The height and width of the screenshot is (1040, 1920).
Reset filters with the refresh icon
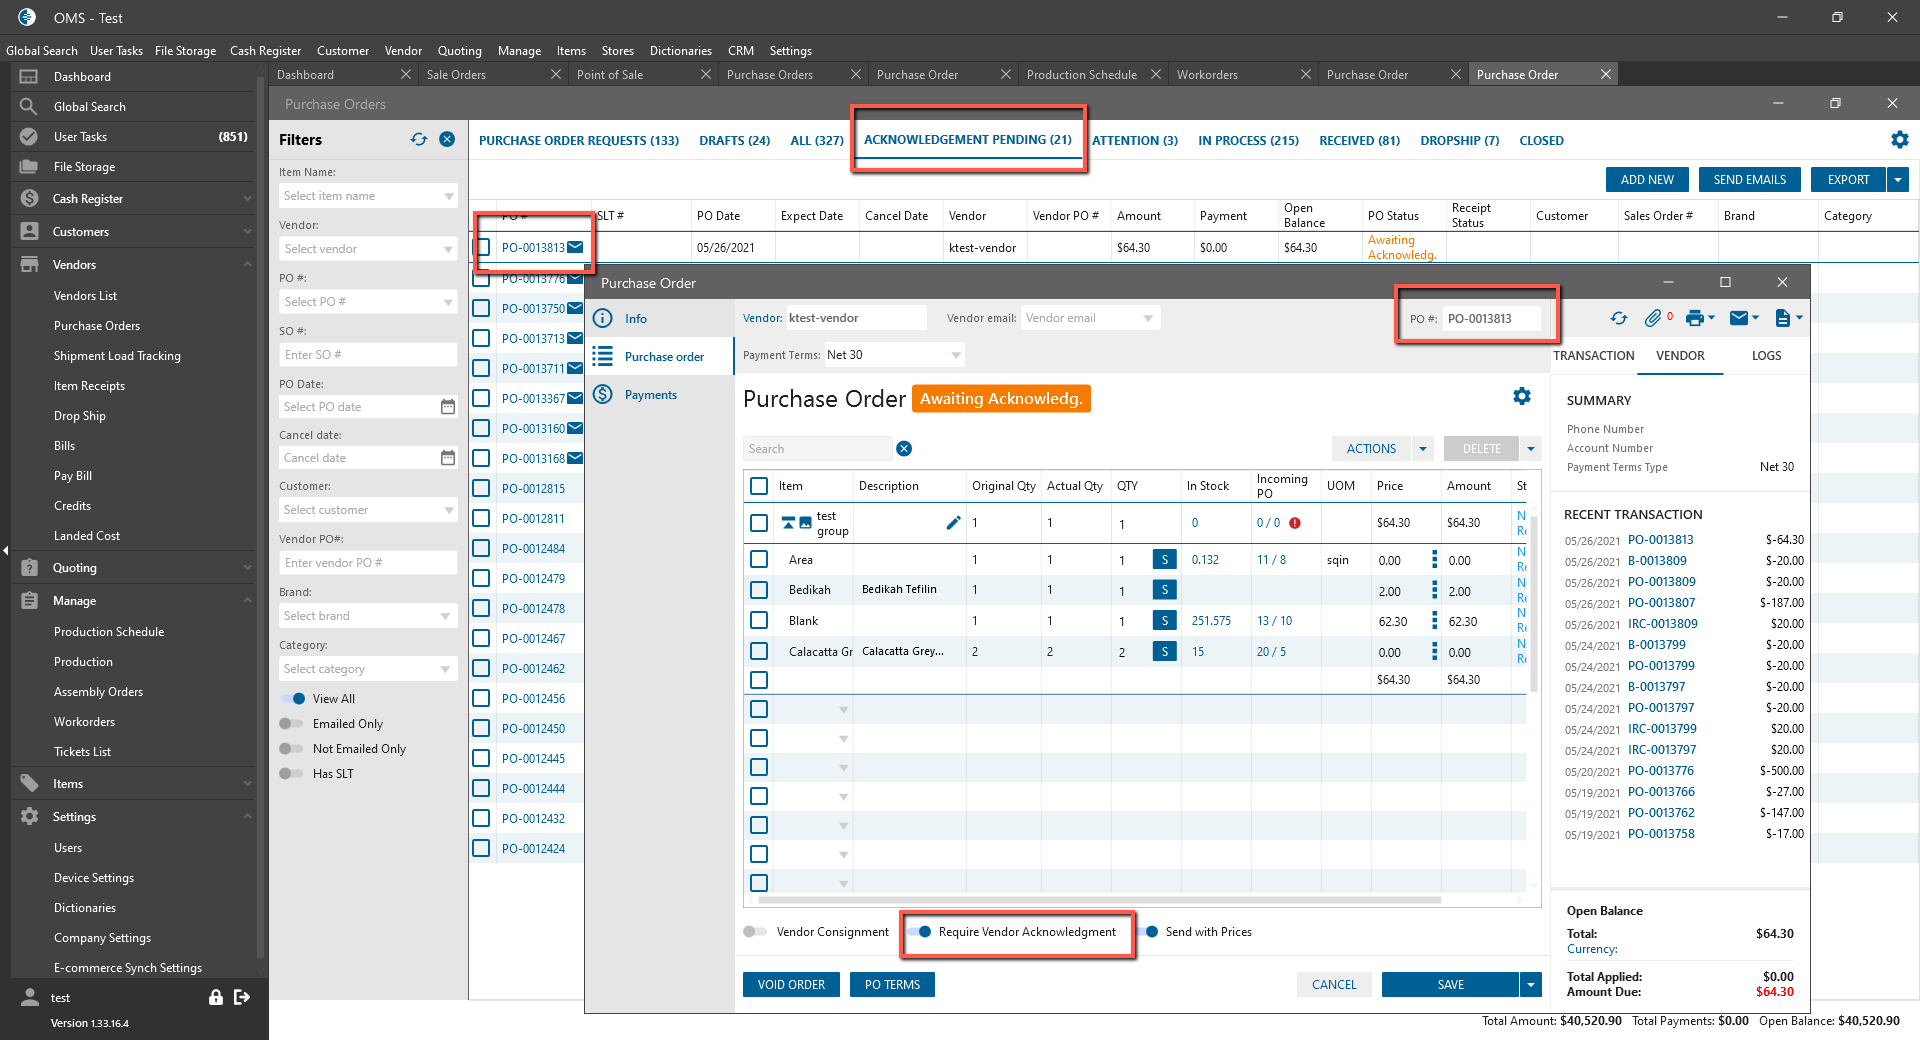pyautogui.click(x=419, y=140)
